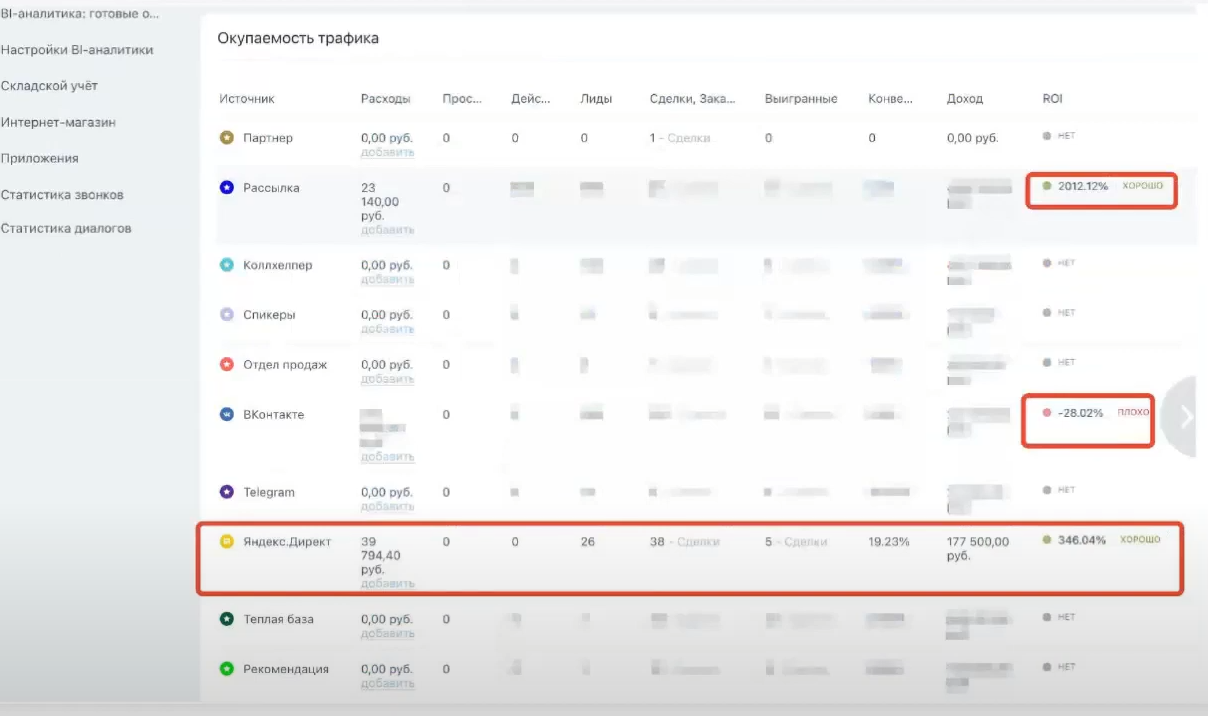This screenshot has width=1208, height=716.
Task: Click the Спикеры source icon
Action: coord(227,315)
